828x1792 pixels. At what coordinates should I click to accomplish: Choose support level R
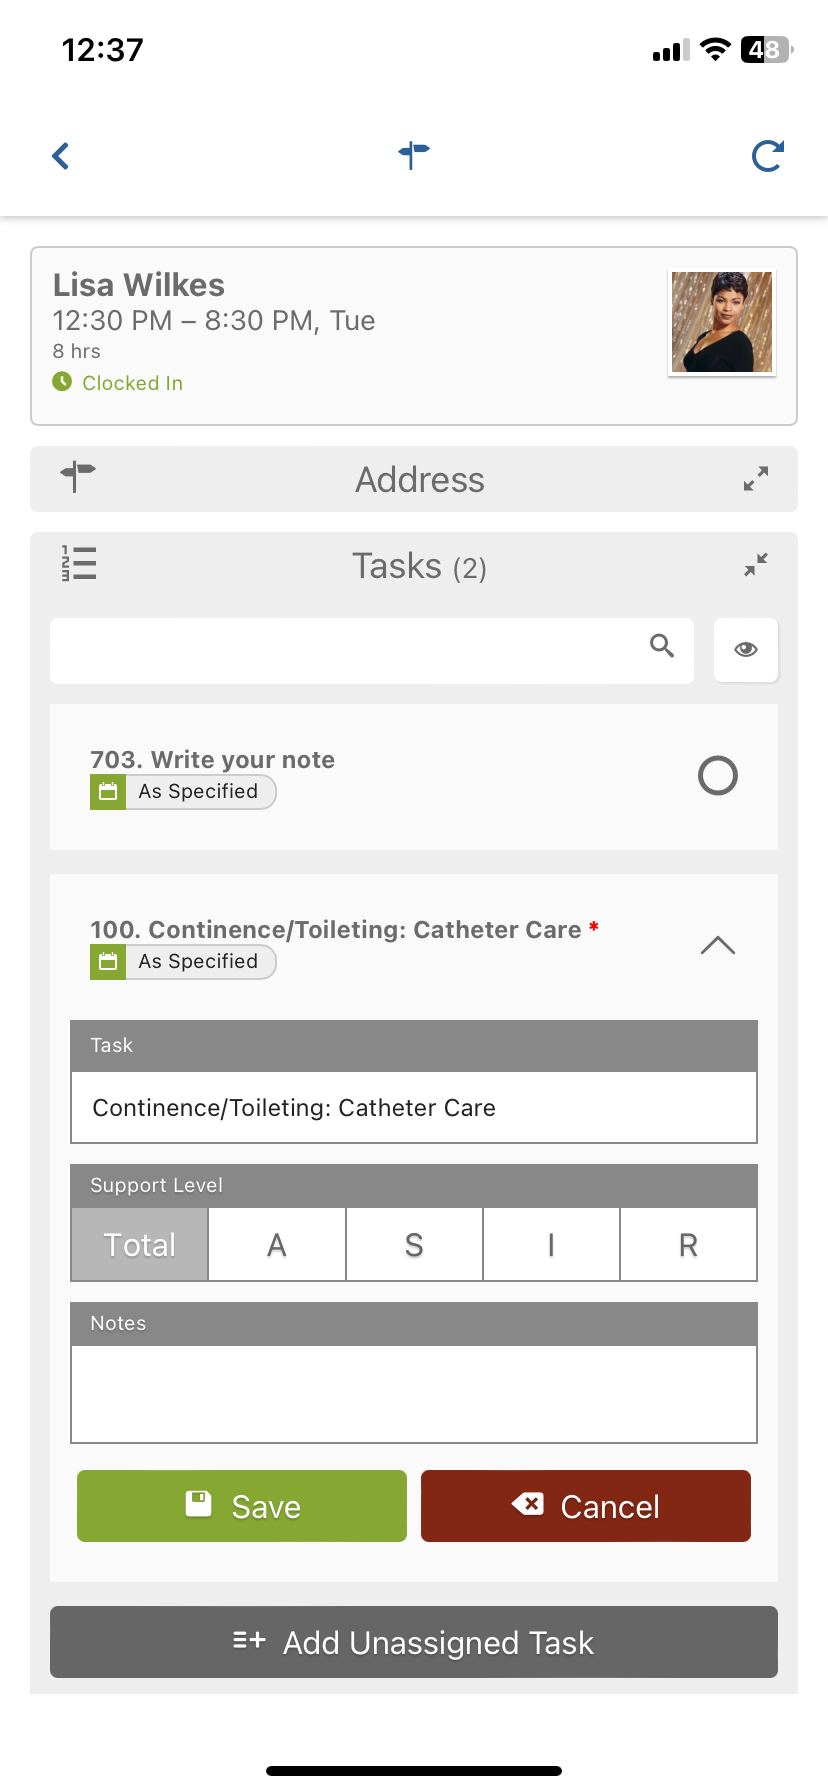[x=688, y=1245]
